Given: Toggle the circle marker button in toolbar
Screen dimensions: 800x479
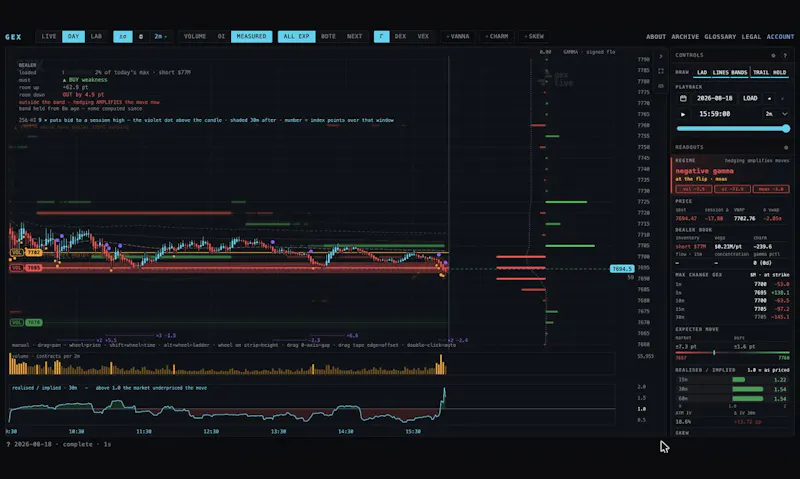Looking at the screenshot, I should [x=141, y=36].
